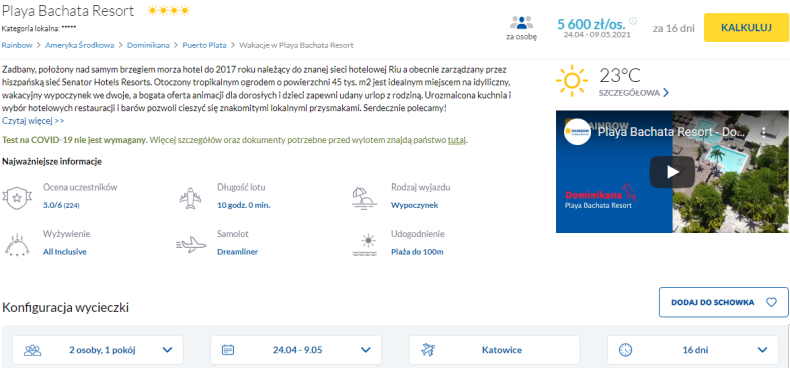Click the Kategoria lokalna text
This screenshot has width=790, height=368.
pos(39,28)
